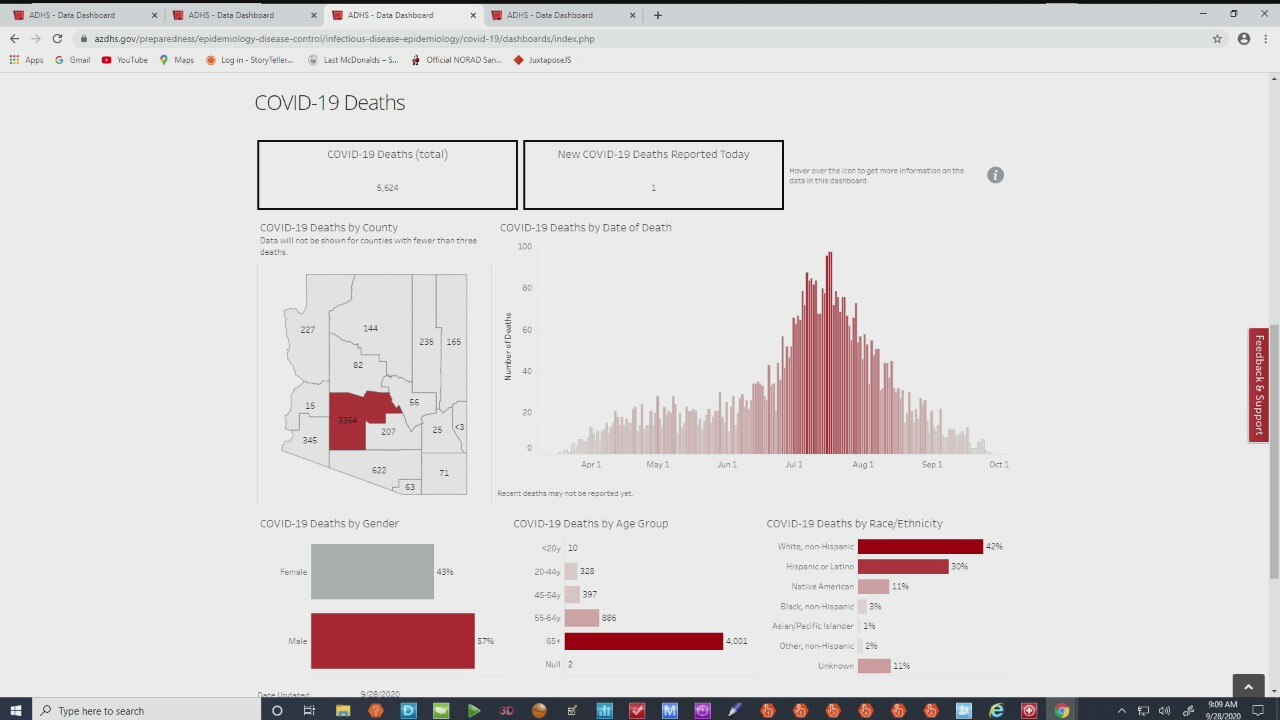Open the Feedback & Support side button

tap(1258, 384)
